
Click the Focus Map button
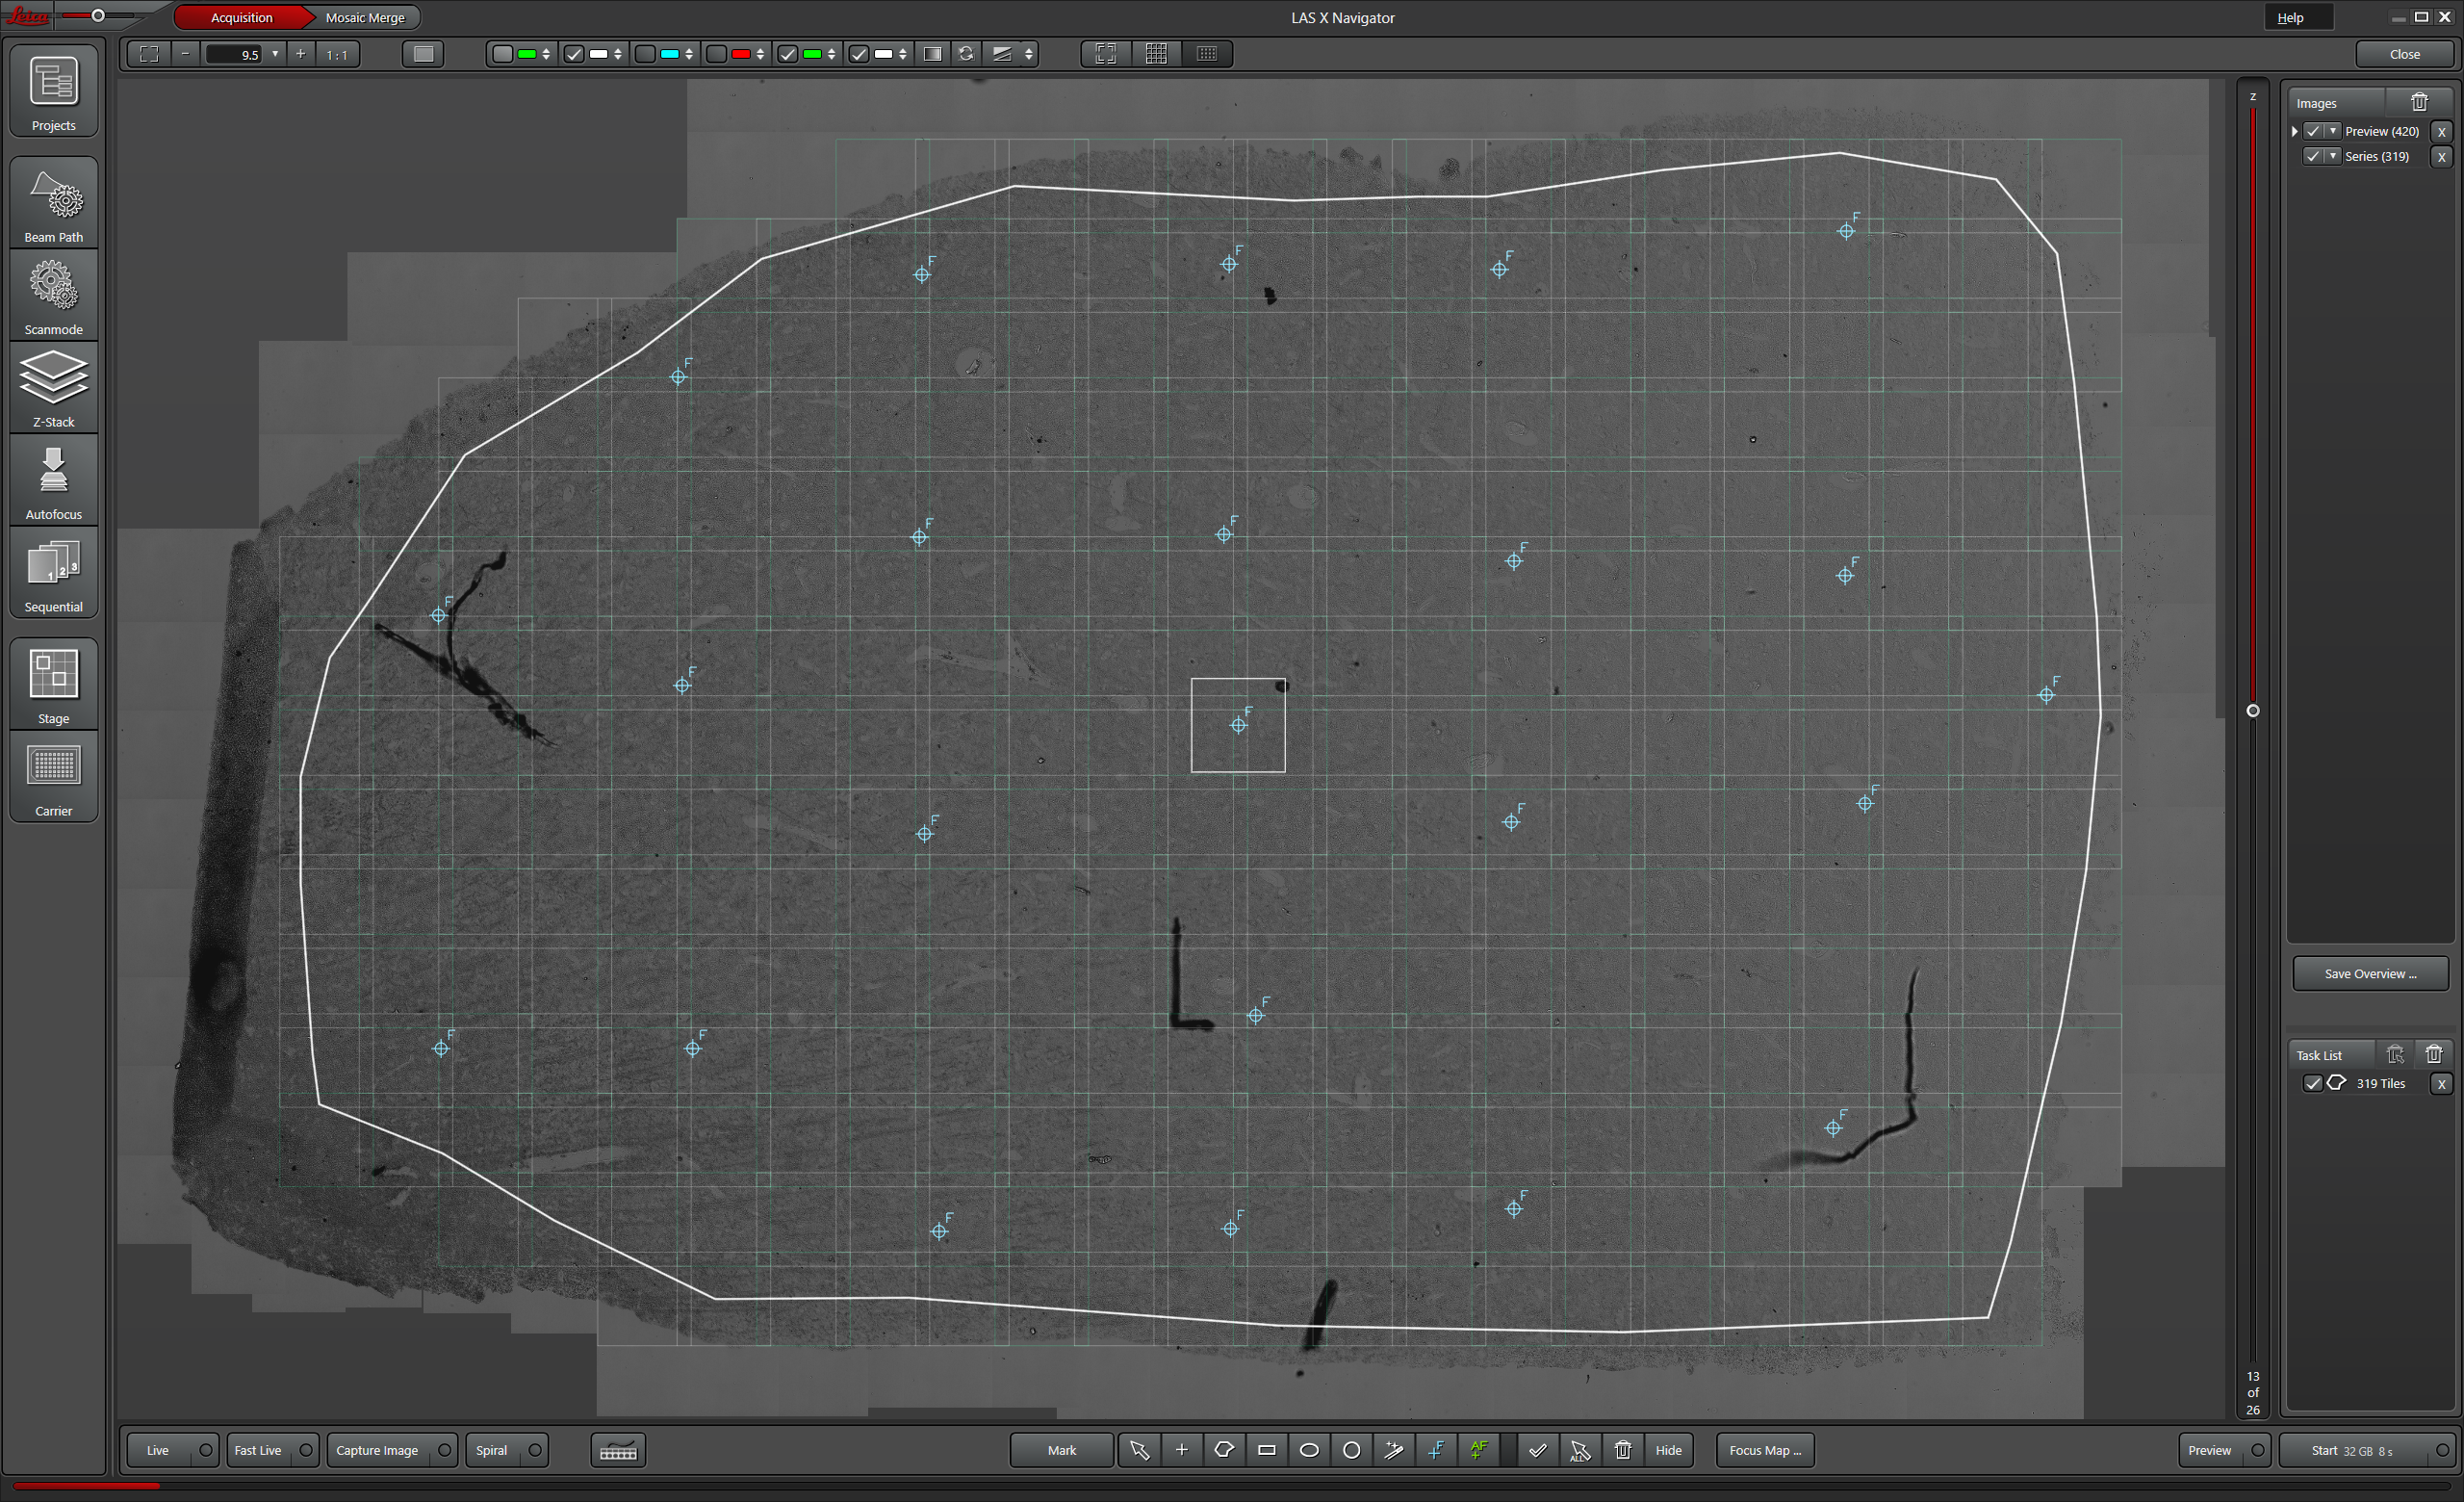(1764, 1450)
